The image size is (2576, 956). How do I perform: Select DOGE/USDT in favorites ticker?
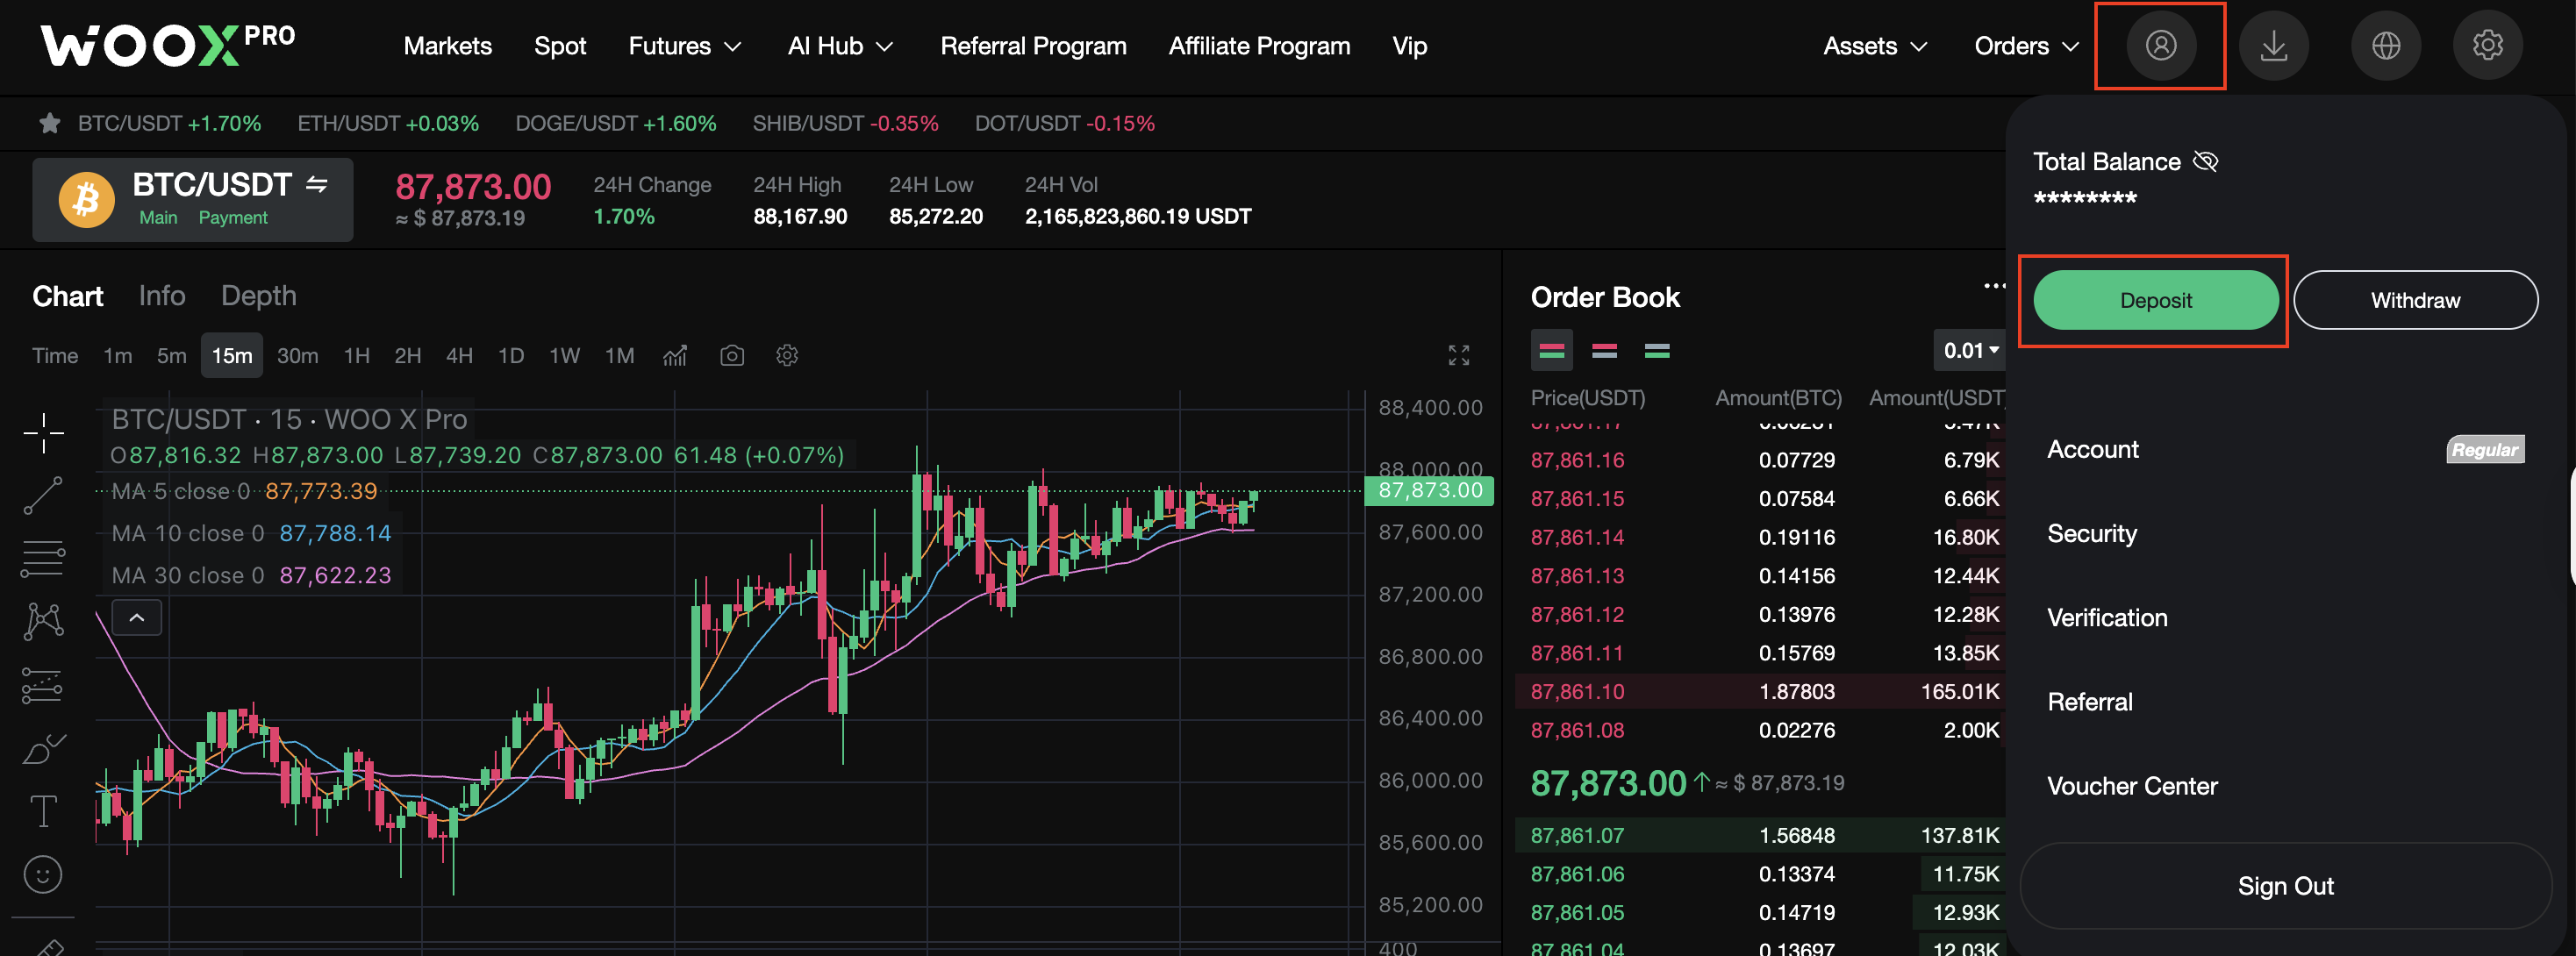click(x=615, y=123)
